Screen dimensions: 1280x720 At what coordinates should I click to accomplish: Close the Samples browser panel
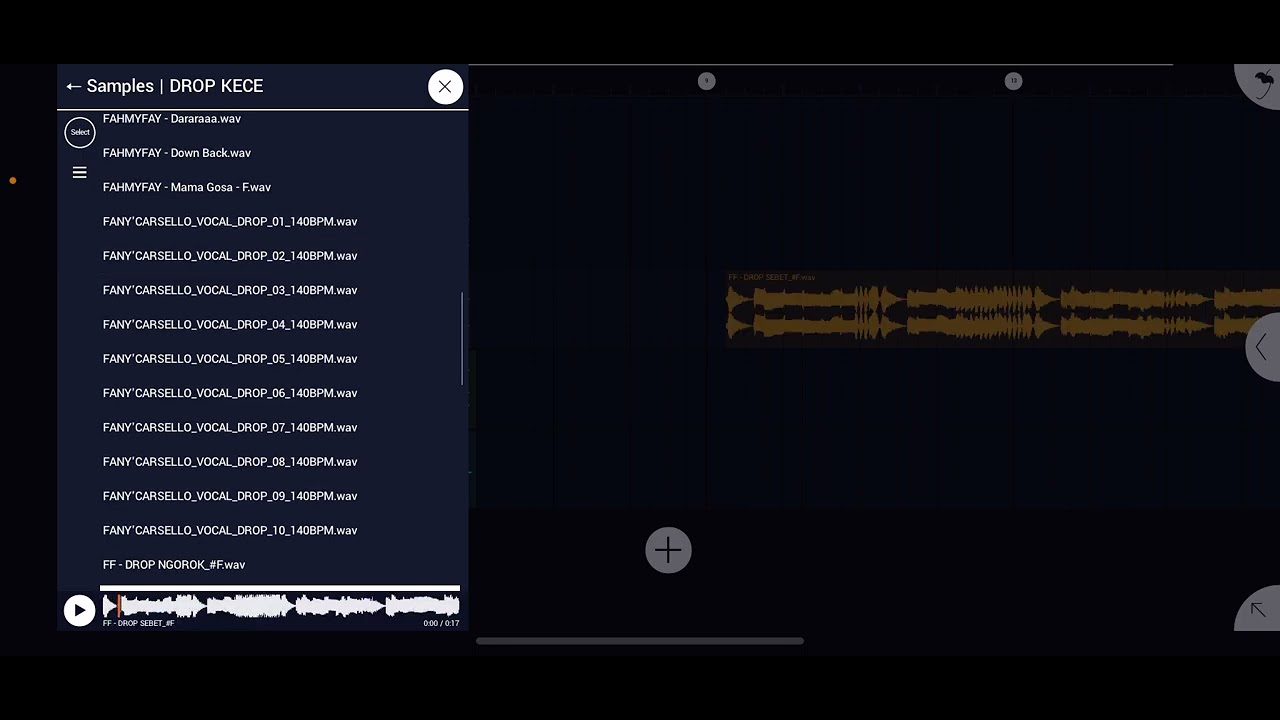click(x=445, y=87)
